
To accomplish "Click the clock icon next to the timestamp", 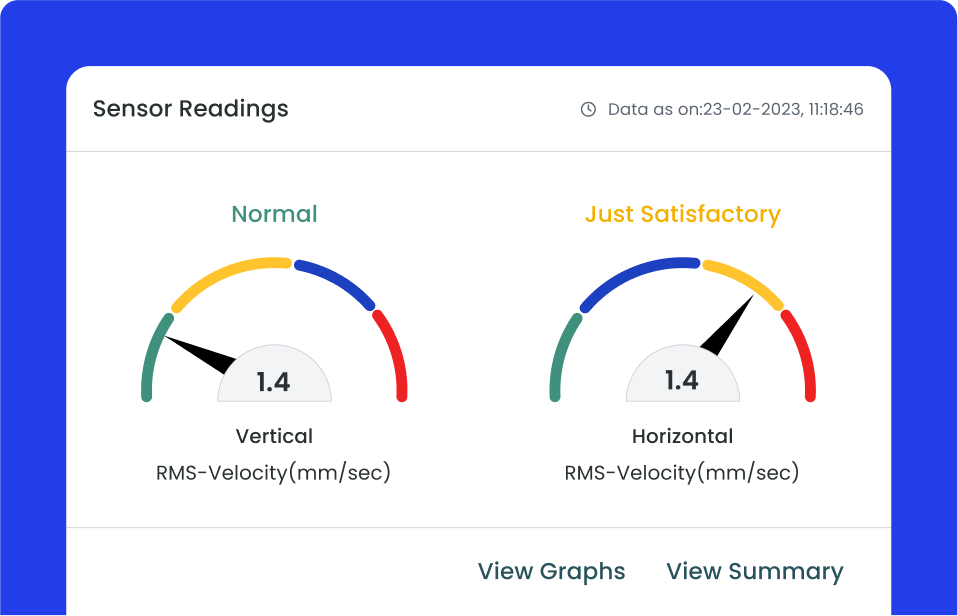I will [x=587, y=109].
